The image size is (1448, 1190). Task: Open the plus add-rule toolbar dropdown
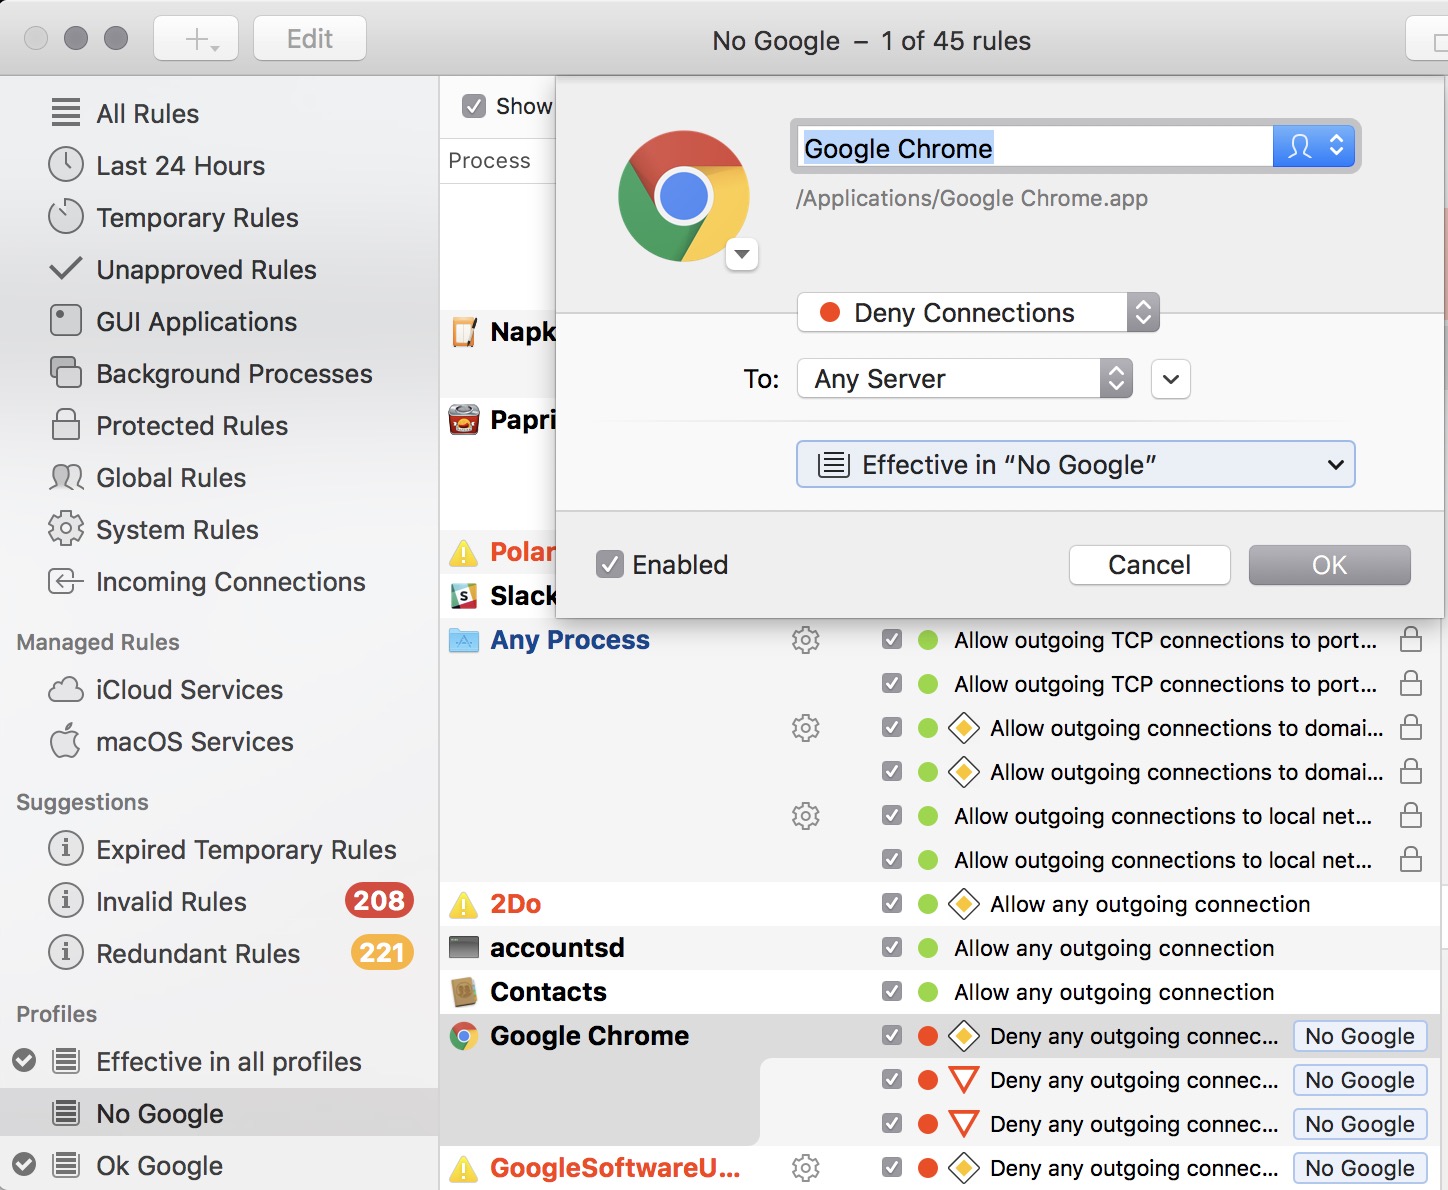point(196,39)
